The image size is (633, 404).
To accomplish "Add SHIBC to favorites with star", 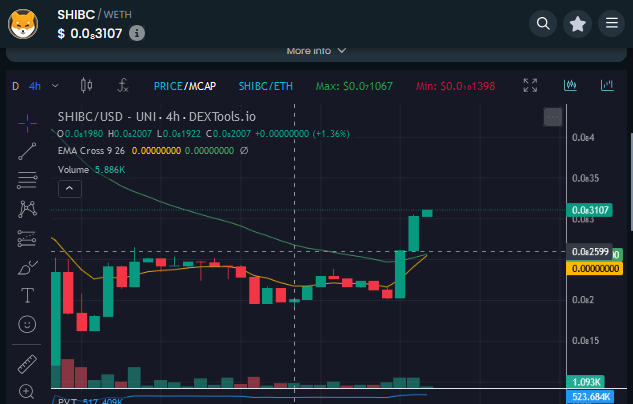I will (578, 24).
